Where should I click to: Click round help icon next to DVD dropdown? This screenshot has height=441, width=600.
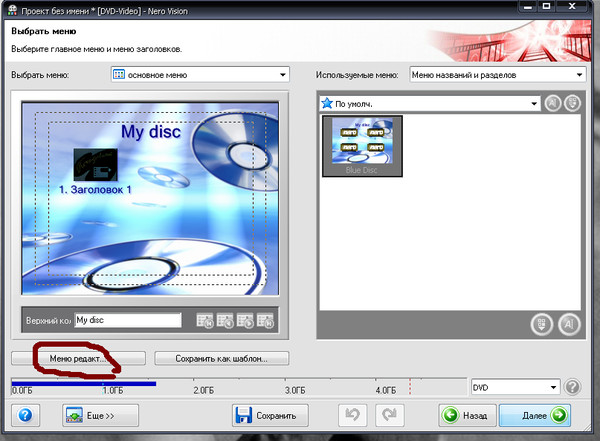(x=572, y=387)
